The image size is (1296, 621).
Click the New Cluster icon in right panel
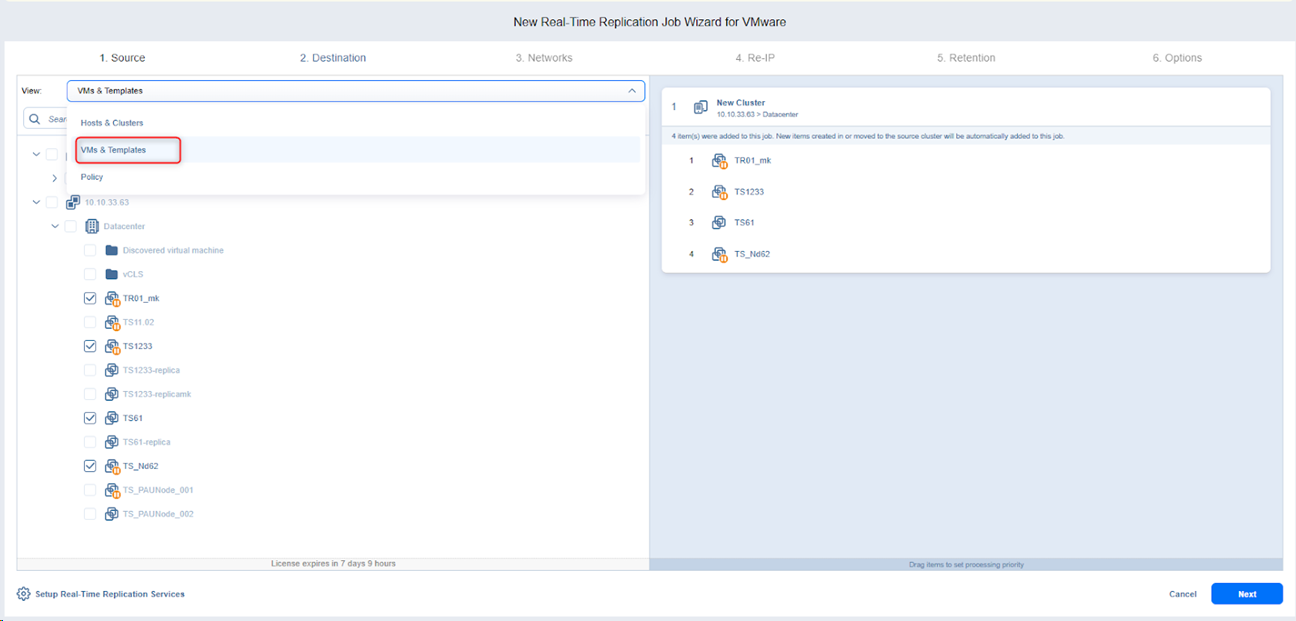coord(701,107)
